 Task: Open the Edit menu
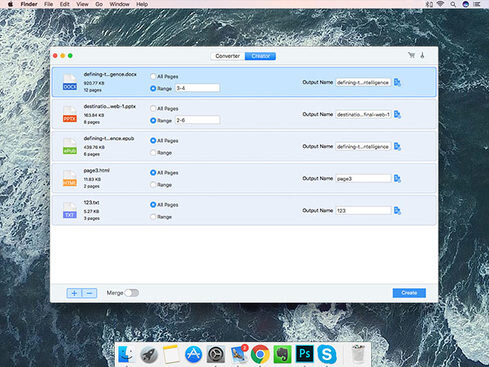[x=64, y=4]
